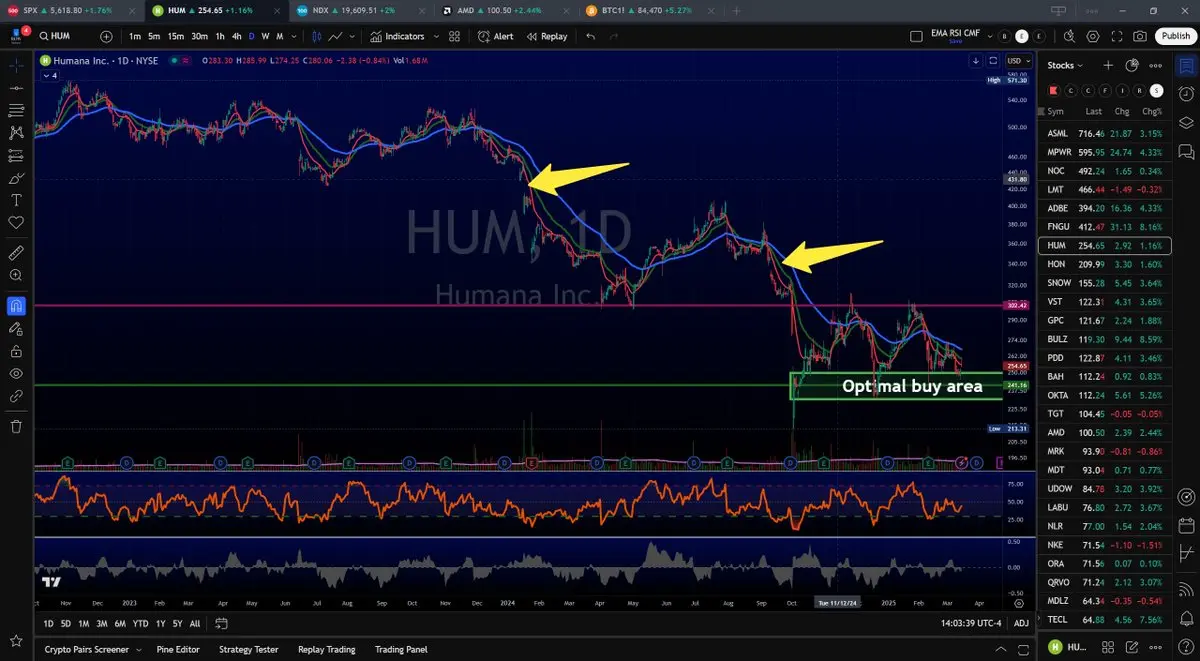Viewport: 1200px width, 661px height.
Task: Open go-to-date calendar icon
Action: coord(222,624)
